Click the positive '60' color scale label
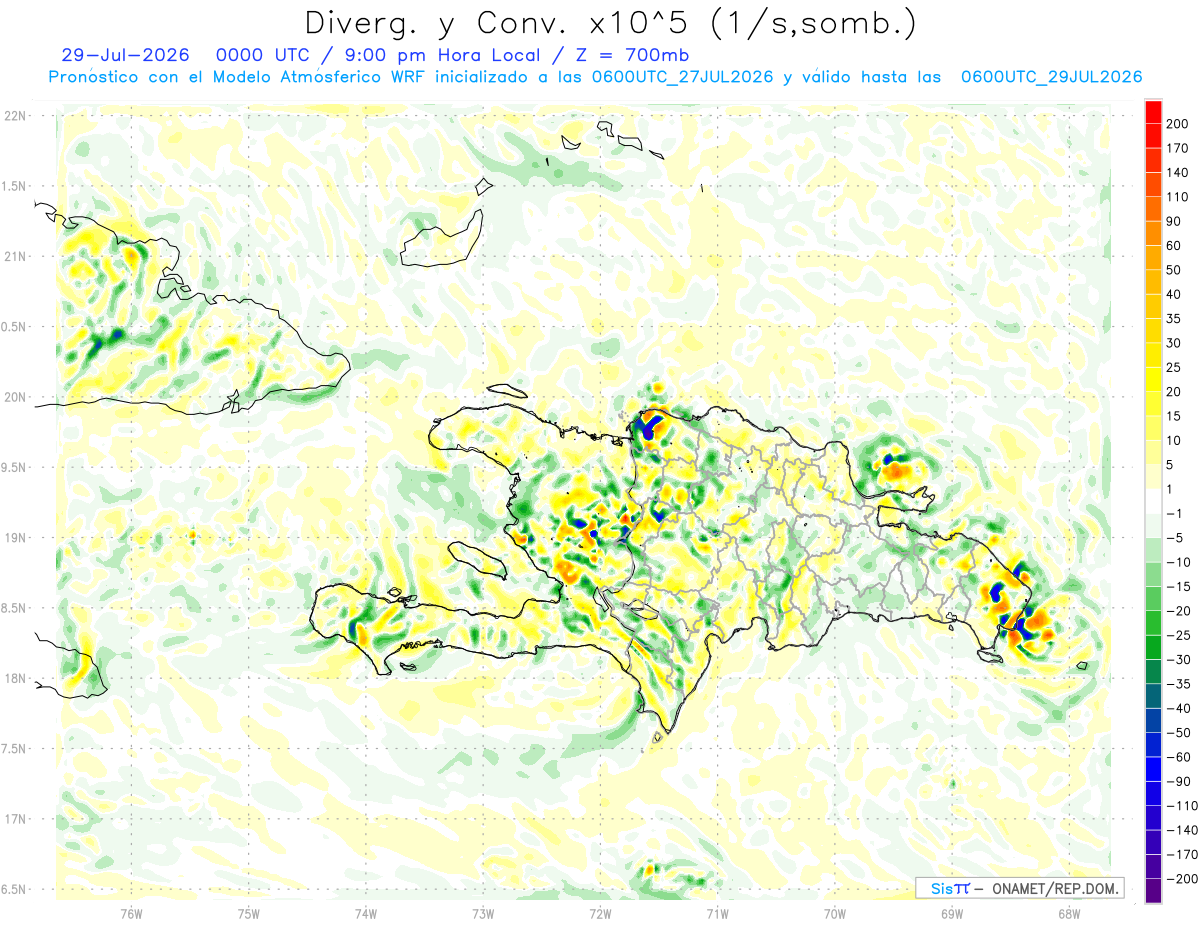1200x927 pixels. (1174, 245)
